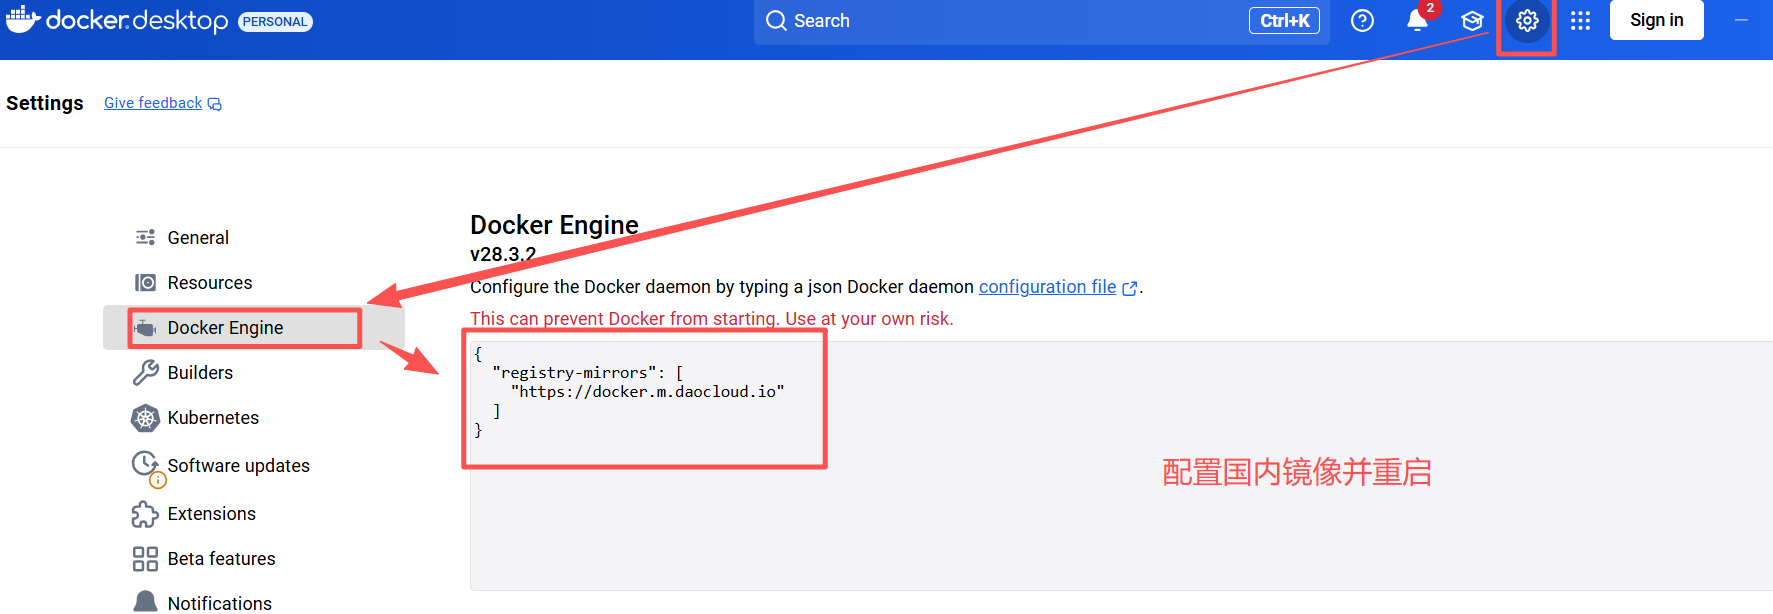Click the Ctrl+K shortcut badge
This screenshot has width=1773, height=614.
point(1284,21)
